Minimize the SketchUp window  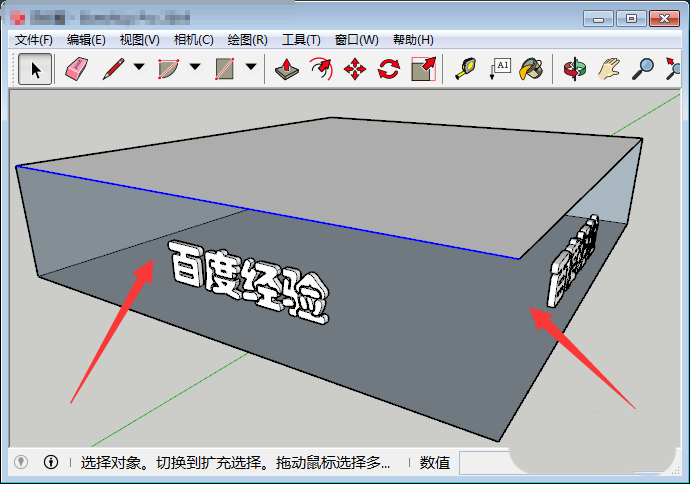[598, 18]
